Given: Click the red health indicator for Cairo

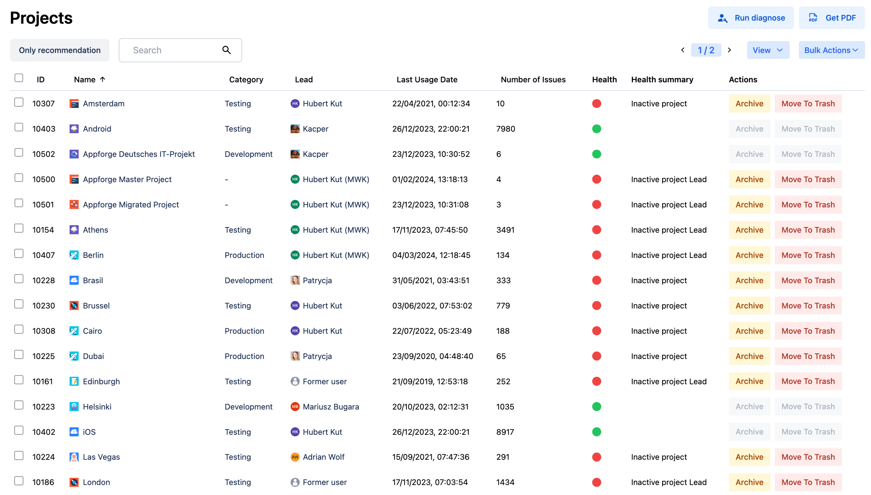Looking at the screenshot, I should coord(597,331).
